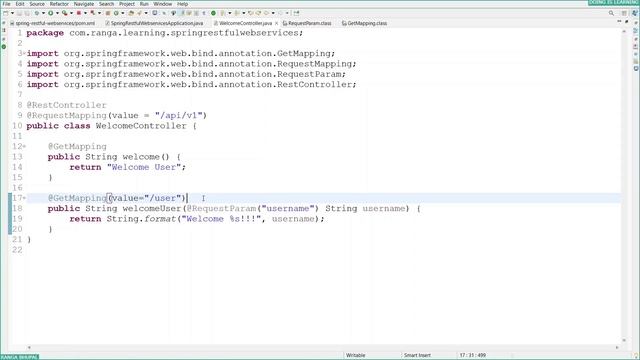
Task: Open the Help menu
Action: click(x=182, y=4)
